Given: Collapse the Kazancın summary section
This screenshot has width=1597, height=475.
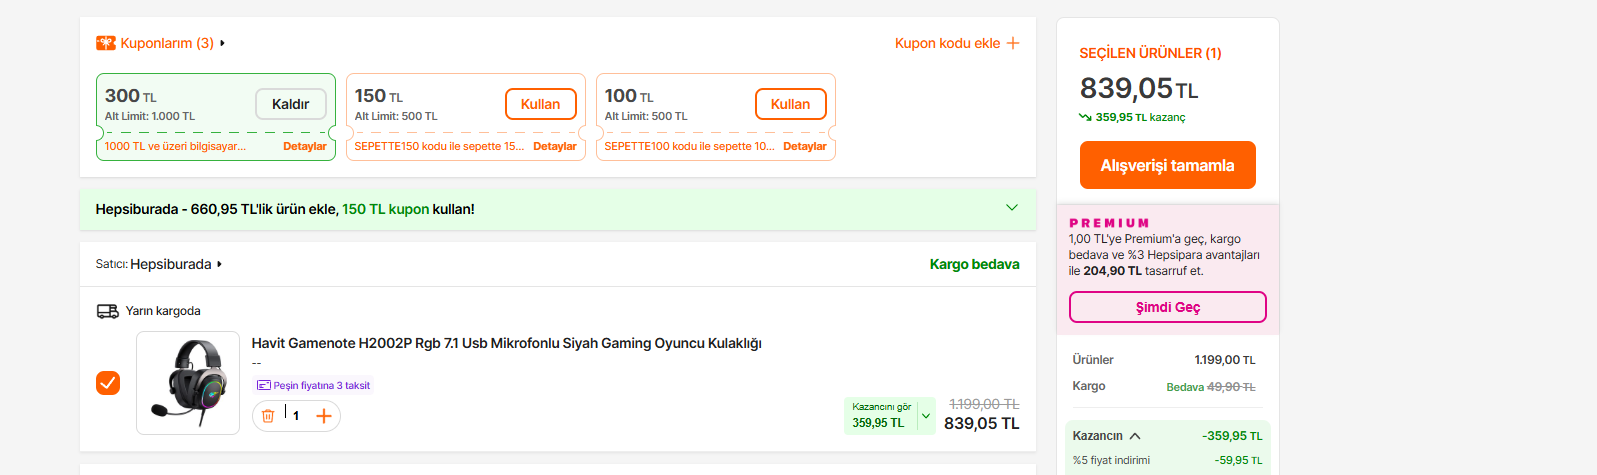Looking at the screenshot, I should tap(1135, 436).
